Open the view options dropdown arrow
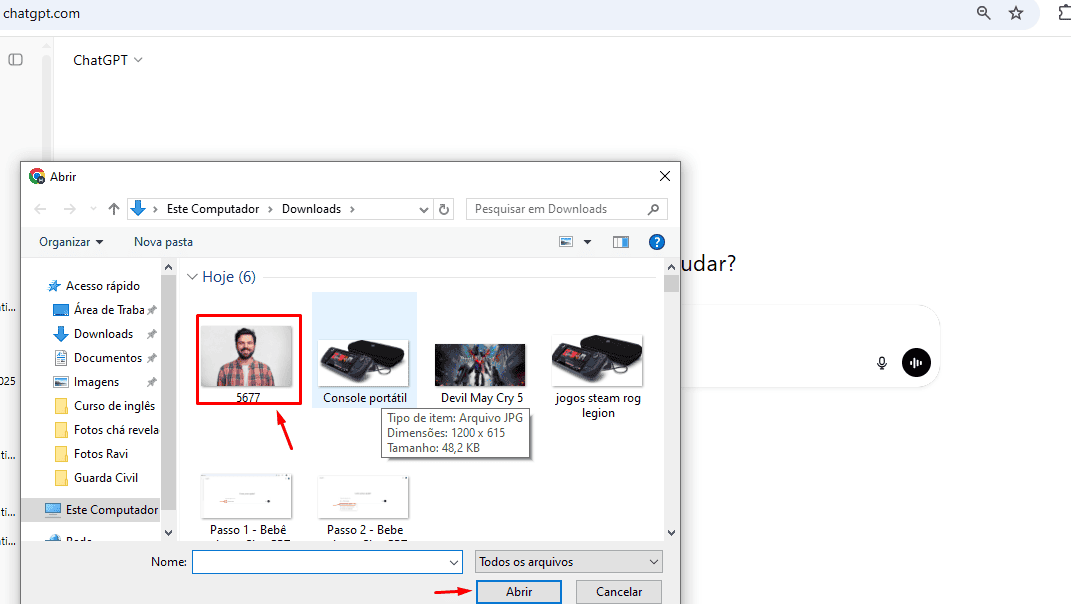The height and width of the screenshot is (604, 1071). click(x=587, y=242)
